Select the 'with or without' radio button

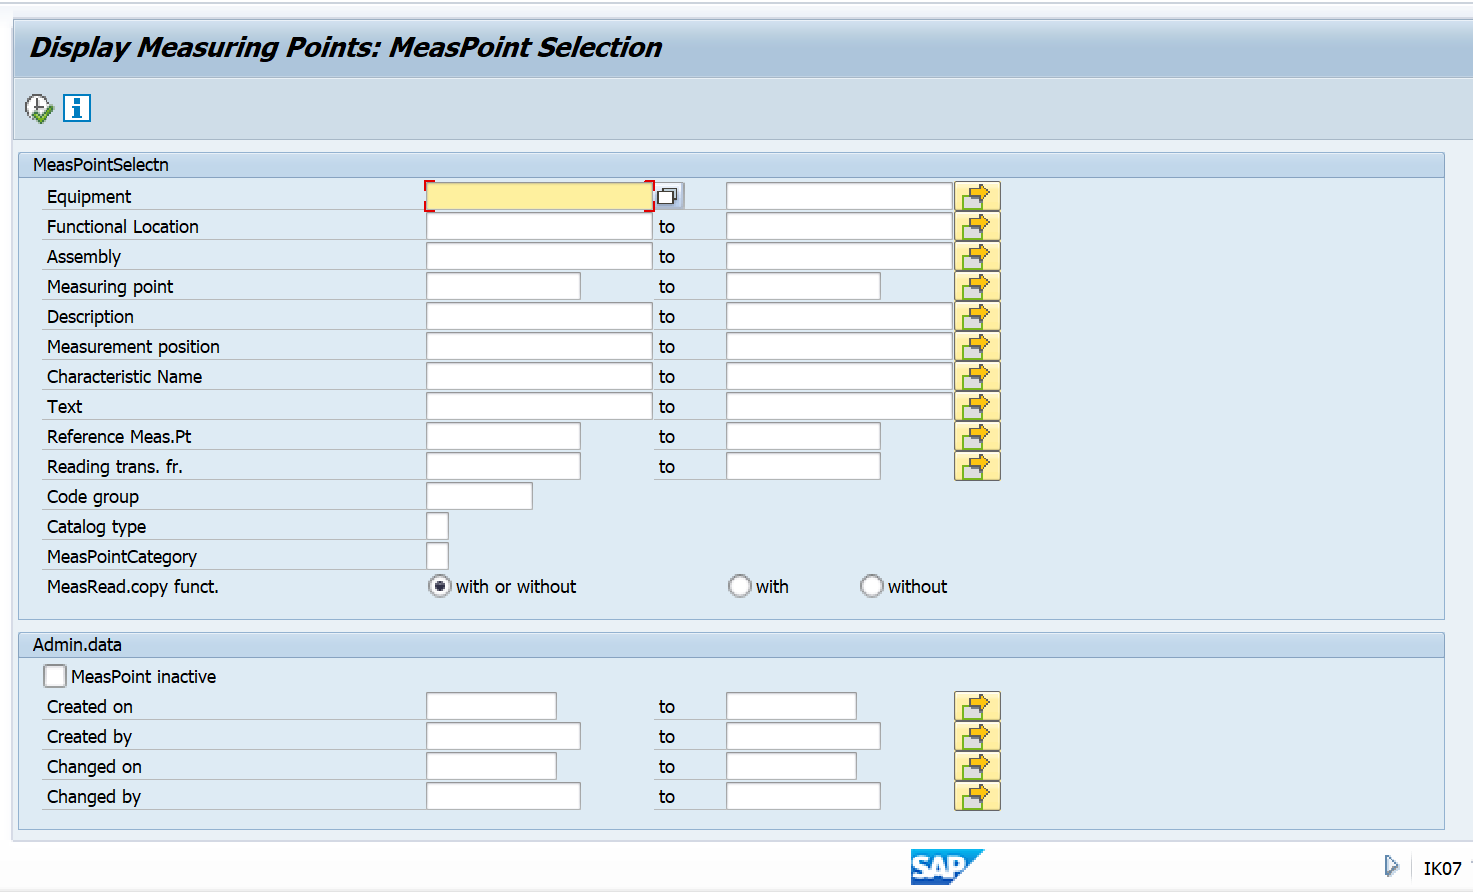click(439, 586)
